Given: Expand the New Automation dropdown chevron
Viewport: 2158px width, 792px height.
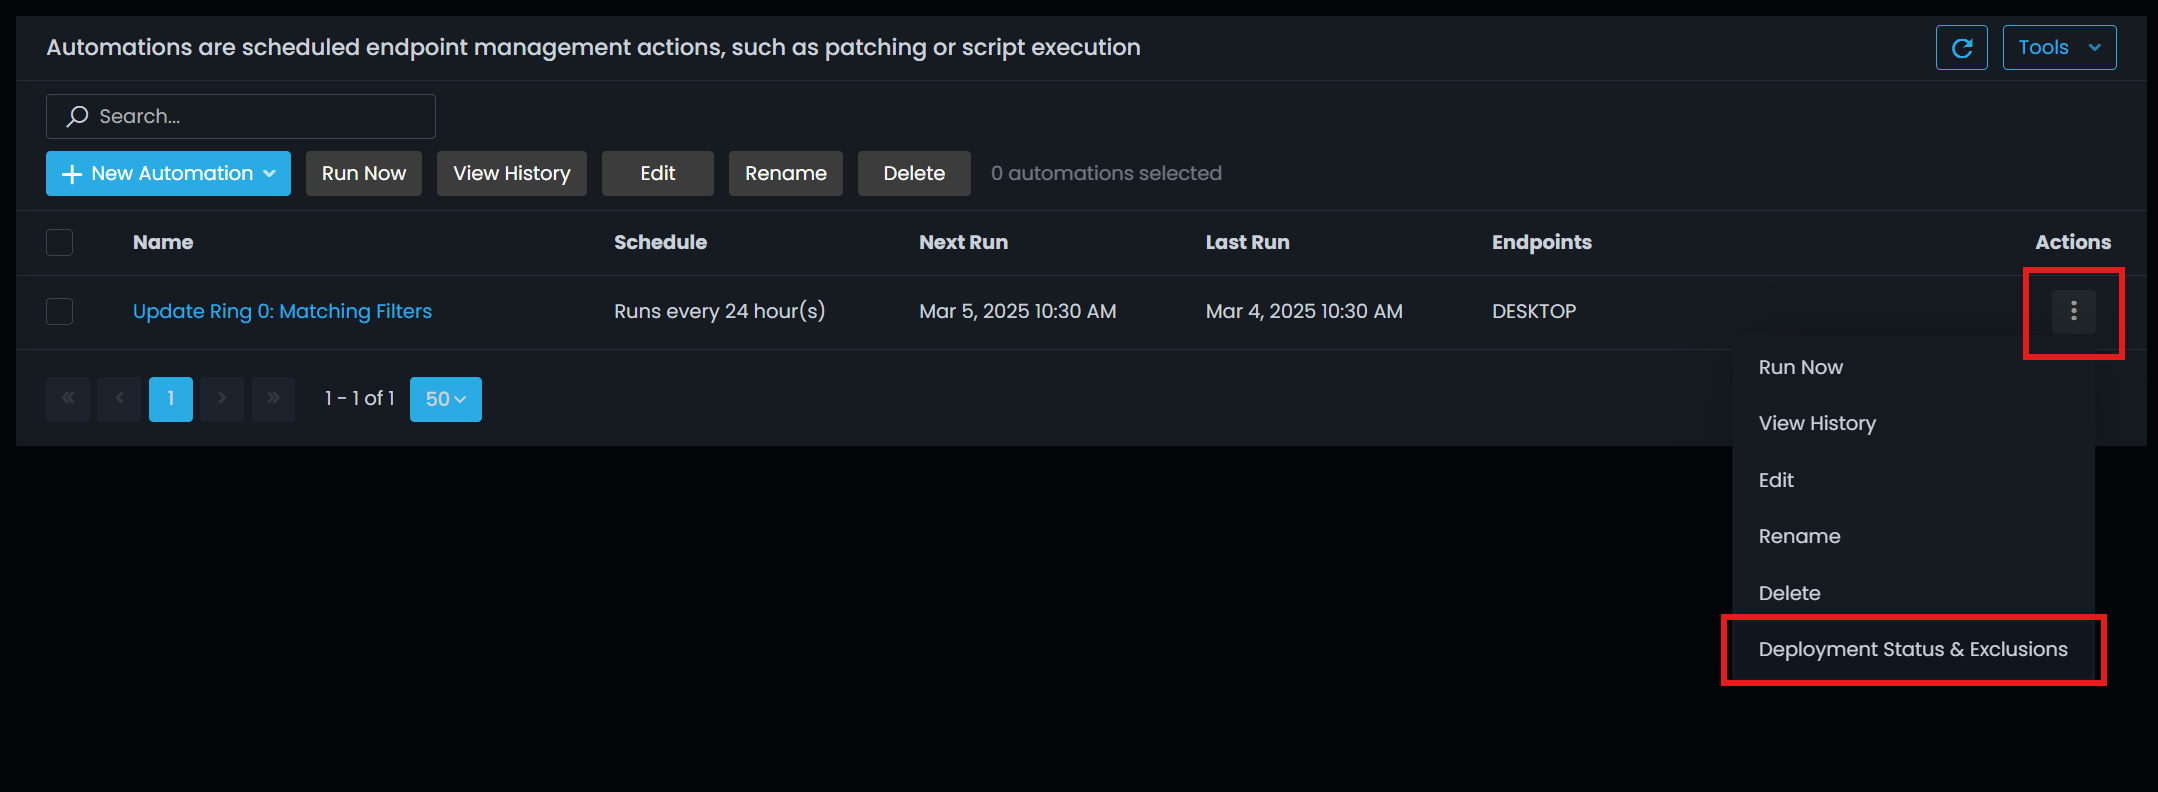Looking at the screenshot, I should [x=268, y=173].
